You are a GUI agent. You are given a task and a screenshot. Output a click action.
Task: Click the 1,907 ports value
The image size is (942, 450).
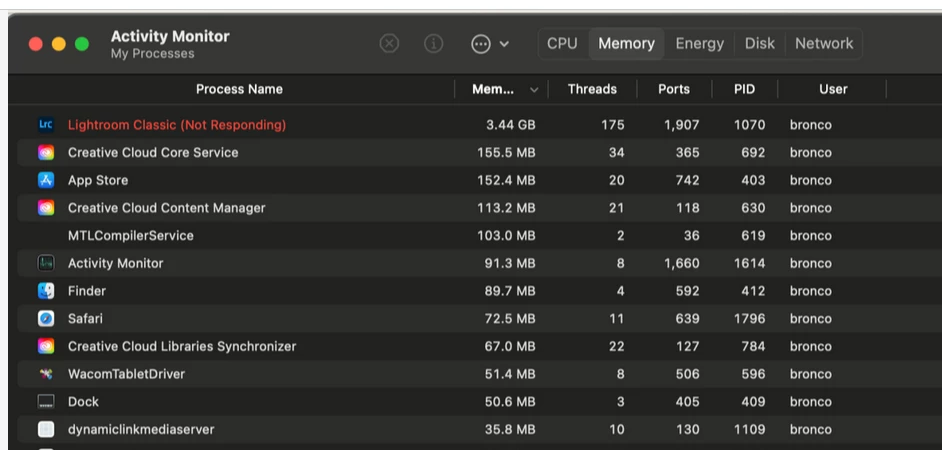coord(681,125)
